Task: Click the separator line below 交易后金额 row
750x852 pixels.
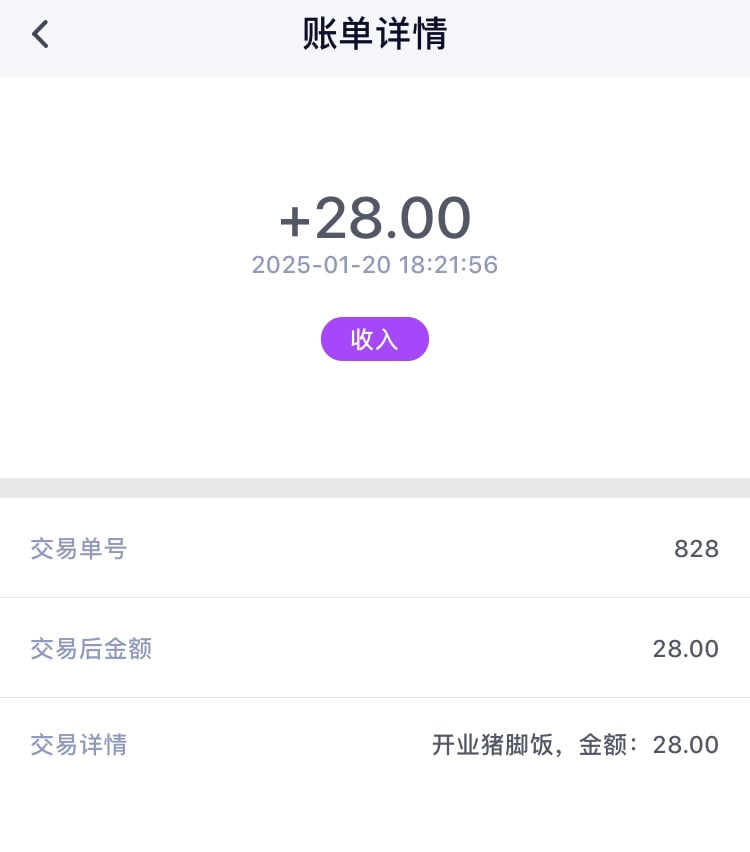Action: 374,698
